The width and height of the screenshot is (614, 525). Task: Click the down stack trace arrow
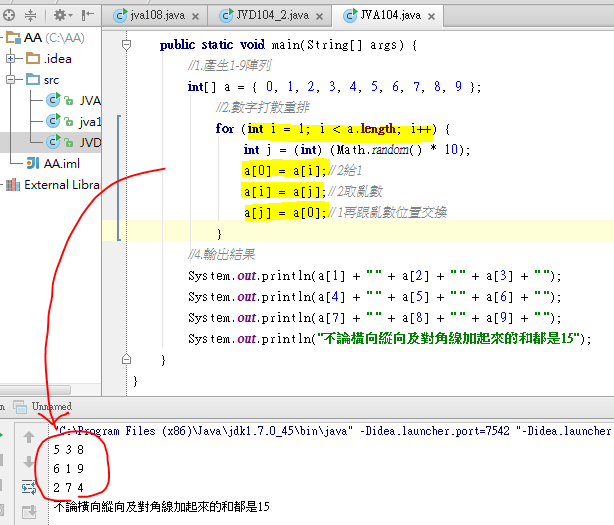[29, 462]
